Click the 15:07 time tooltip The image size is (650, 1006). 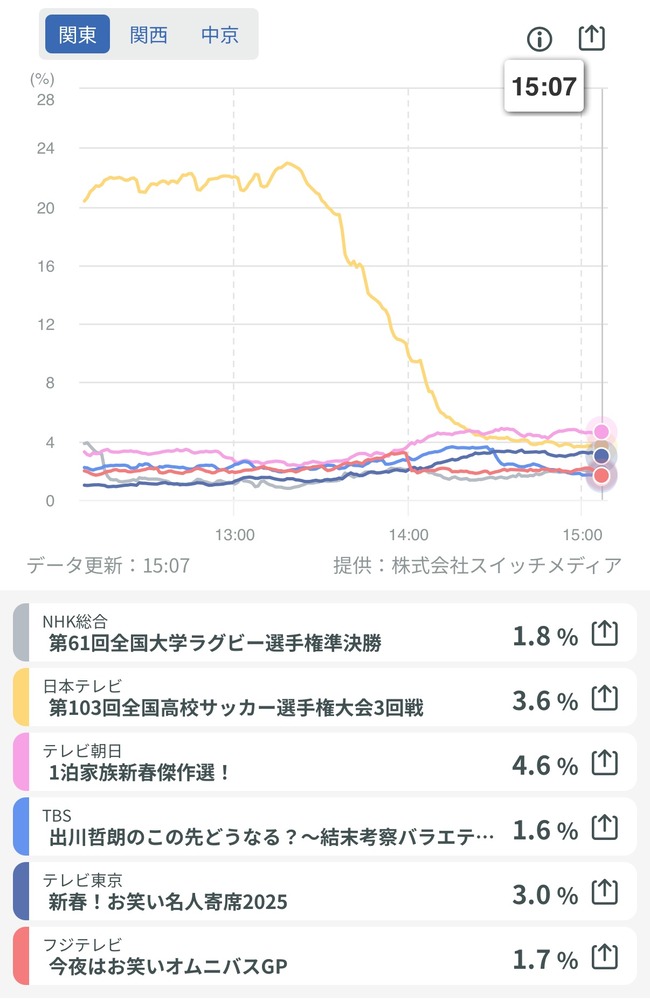544,86
